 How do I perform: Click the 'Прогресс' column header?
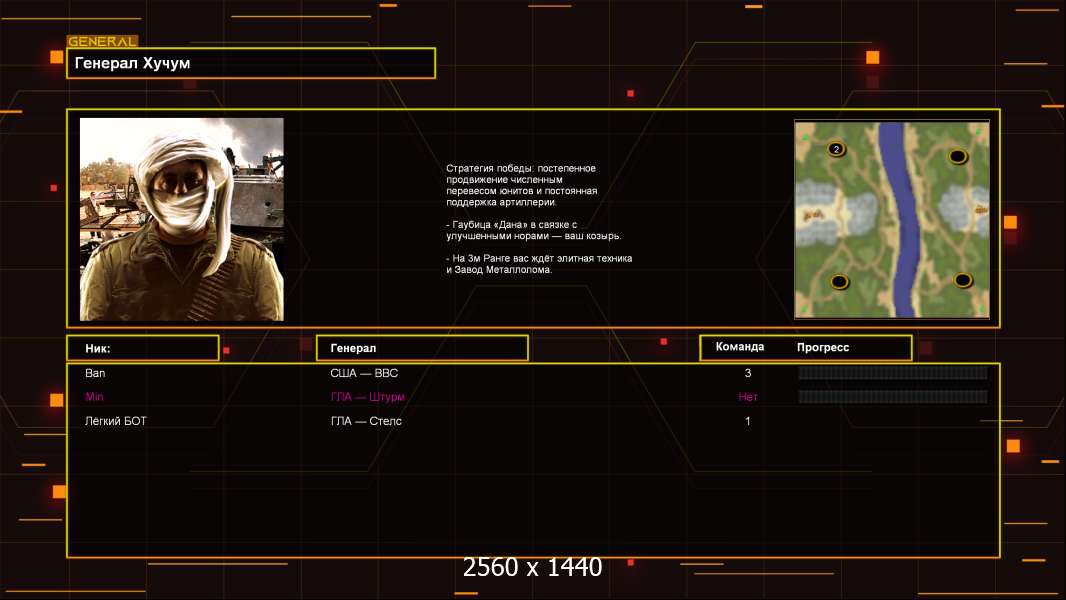[x=823, y=347]
